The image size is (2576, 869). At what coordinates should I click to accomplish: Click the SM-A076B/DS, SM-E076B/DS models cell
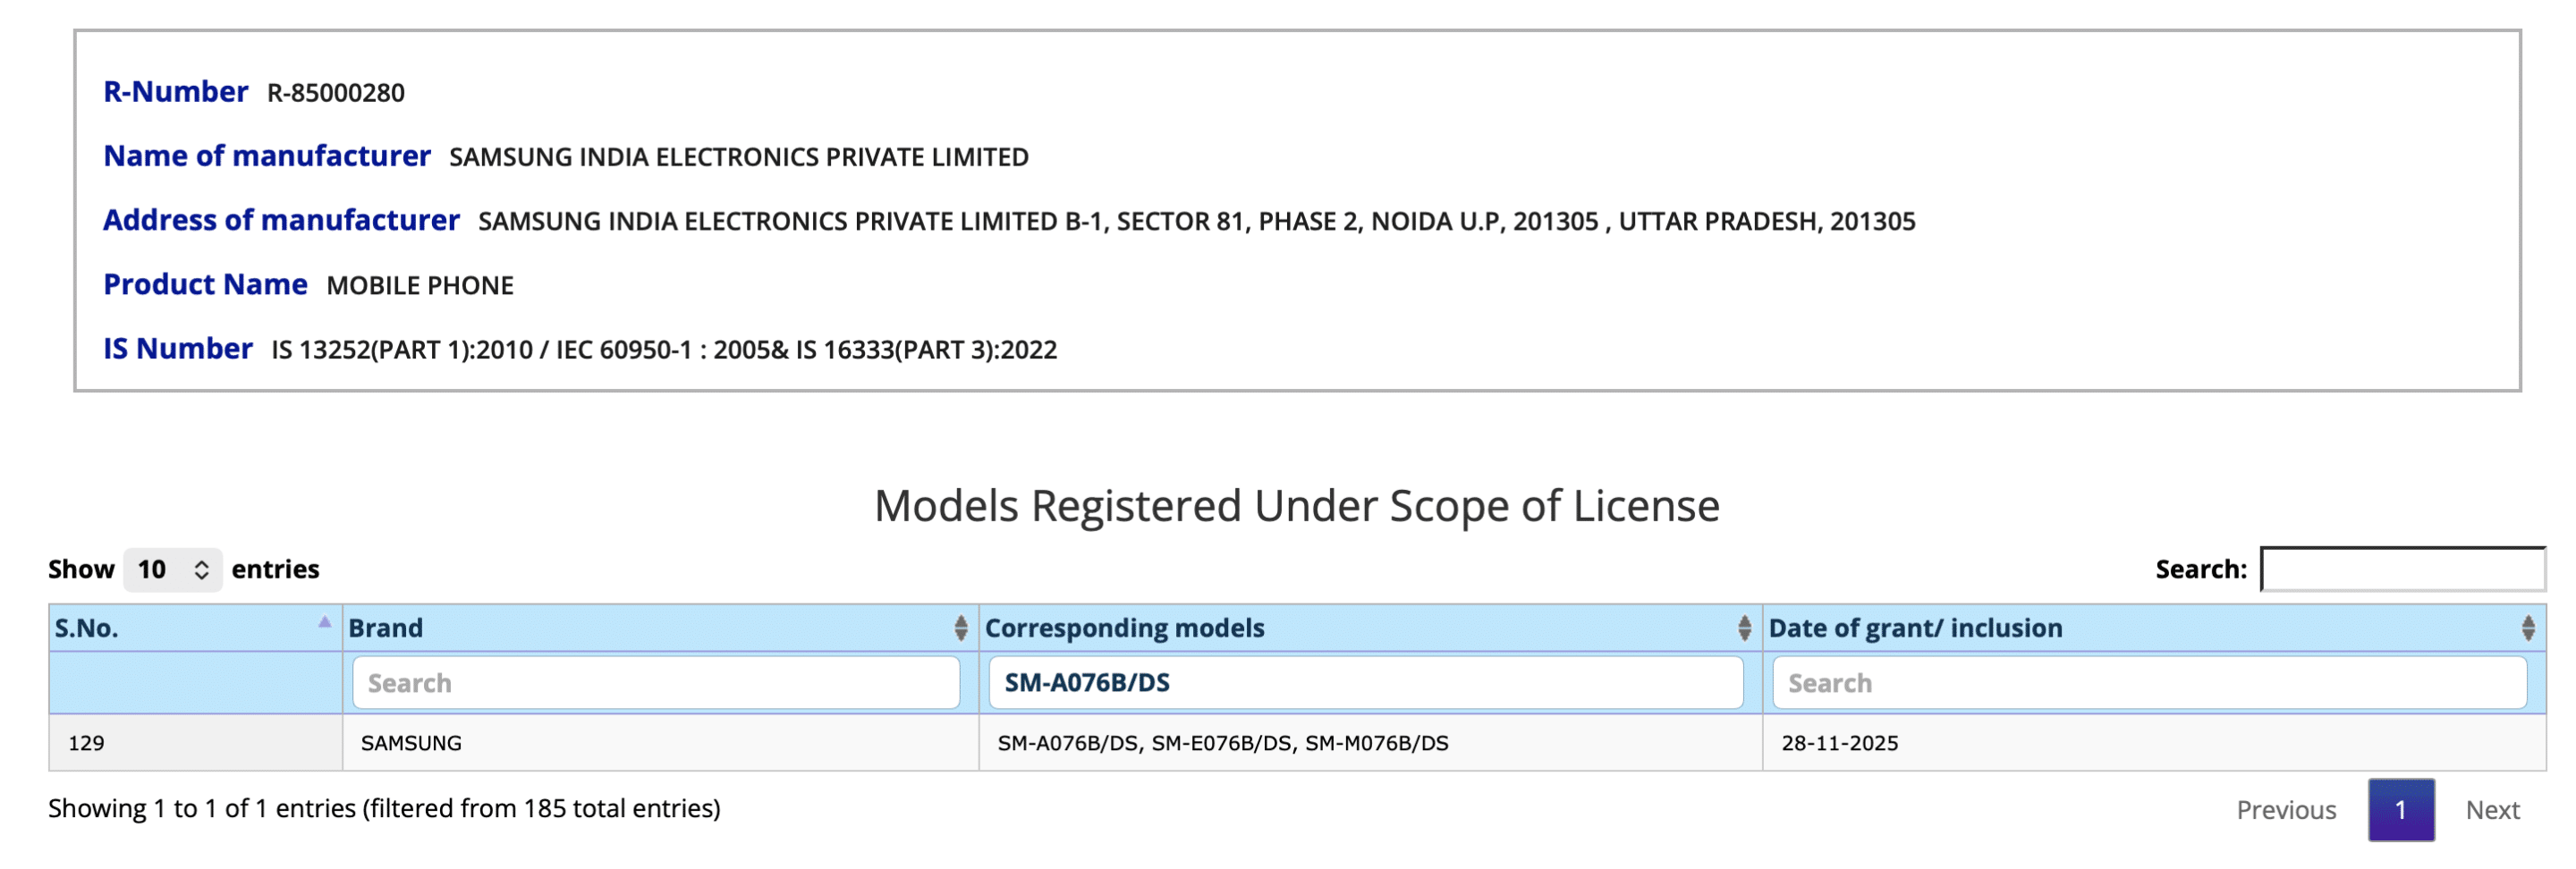1222,743
